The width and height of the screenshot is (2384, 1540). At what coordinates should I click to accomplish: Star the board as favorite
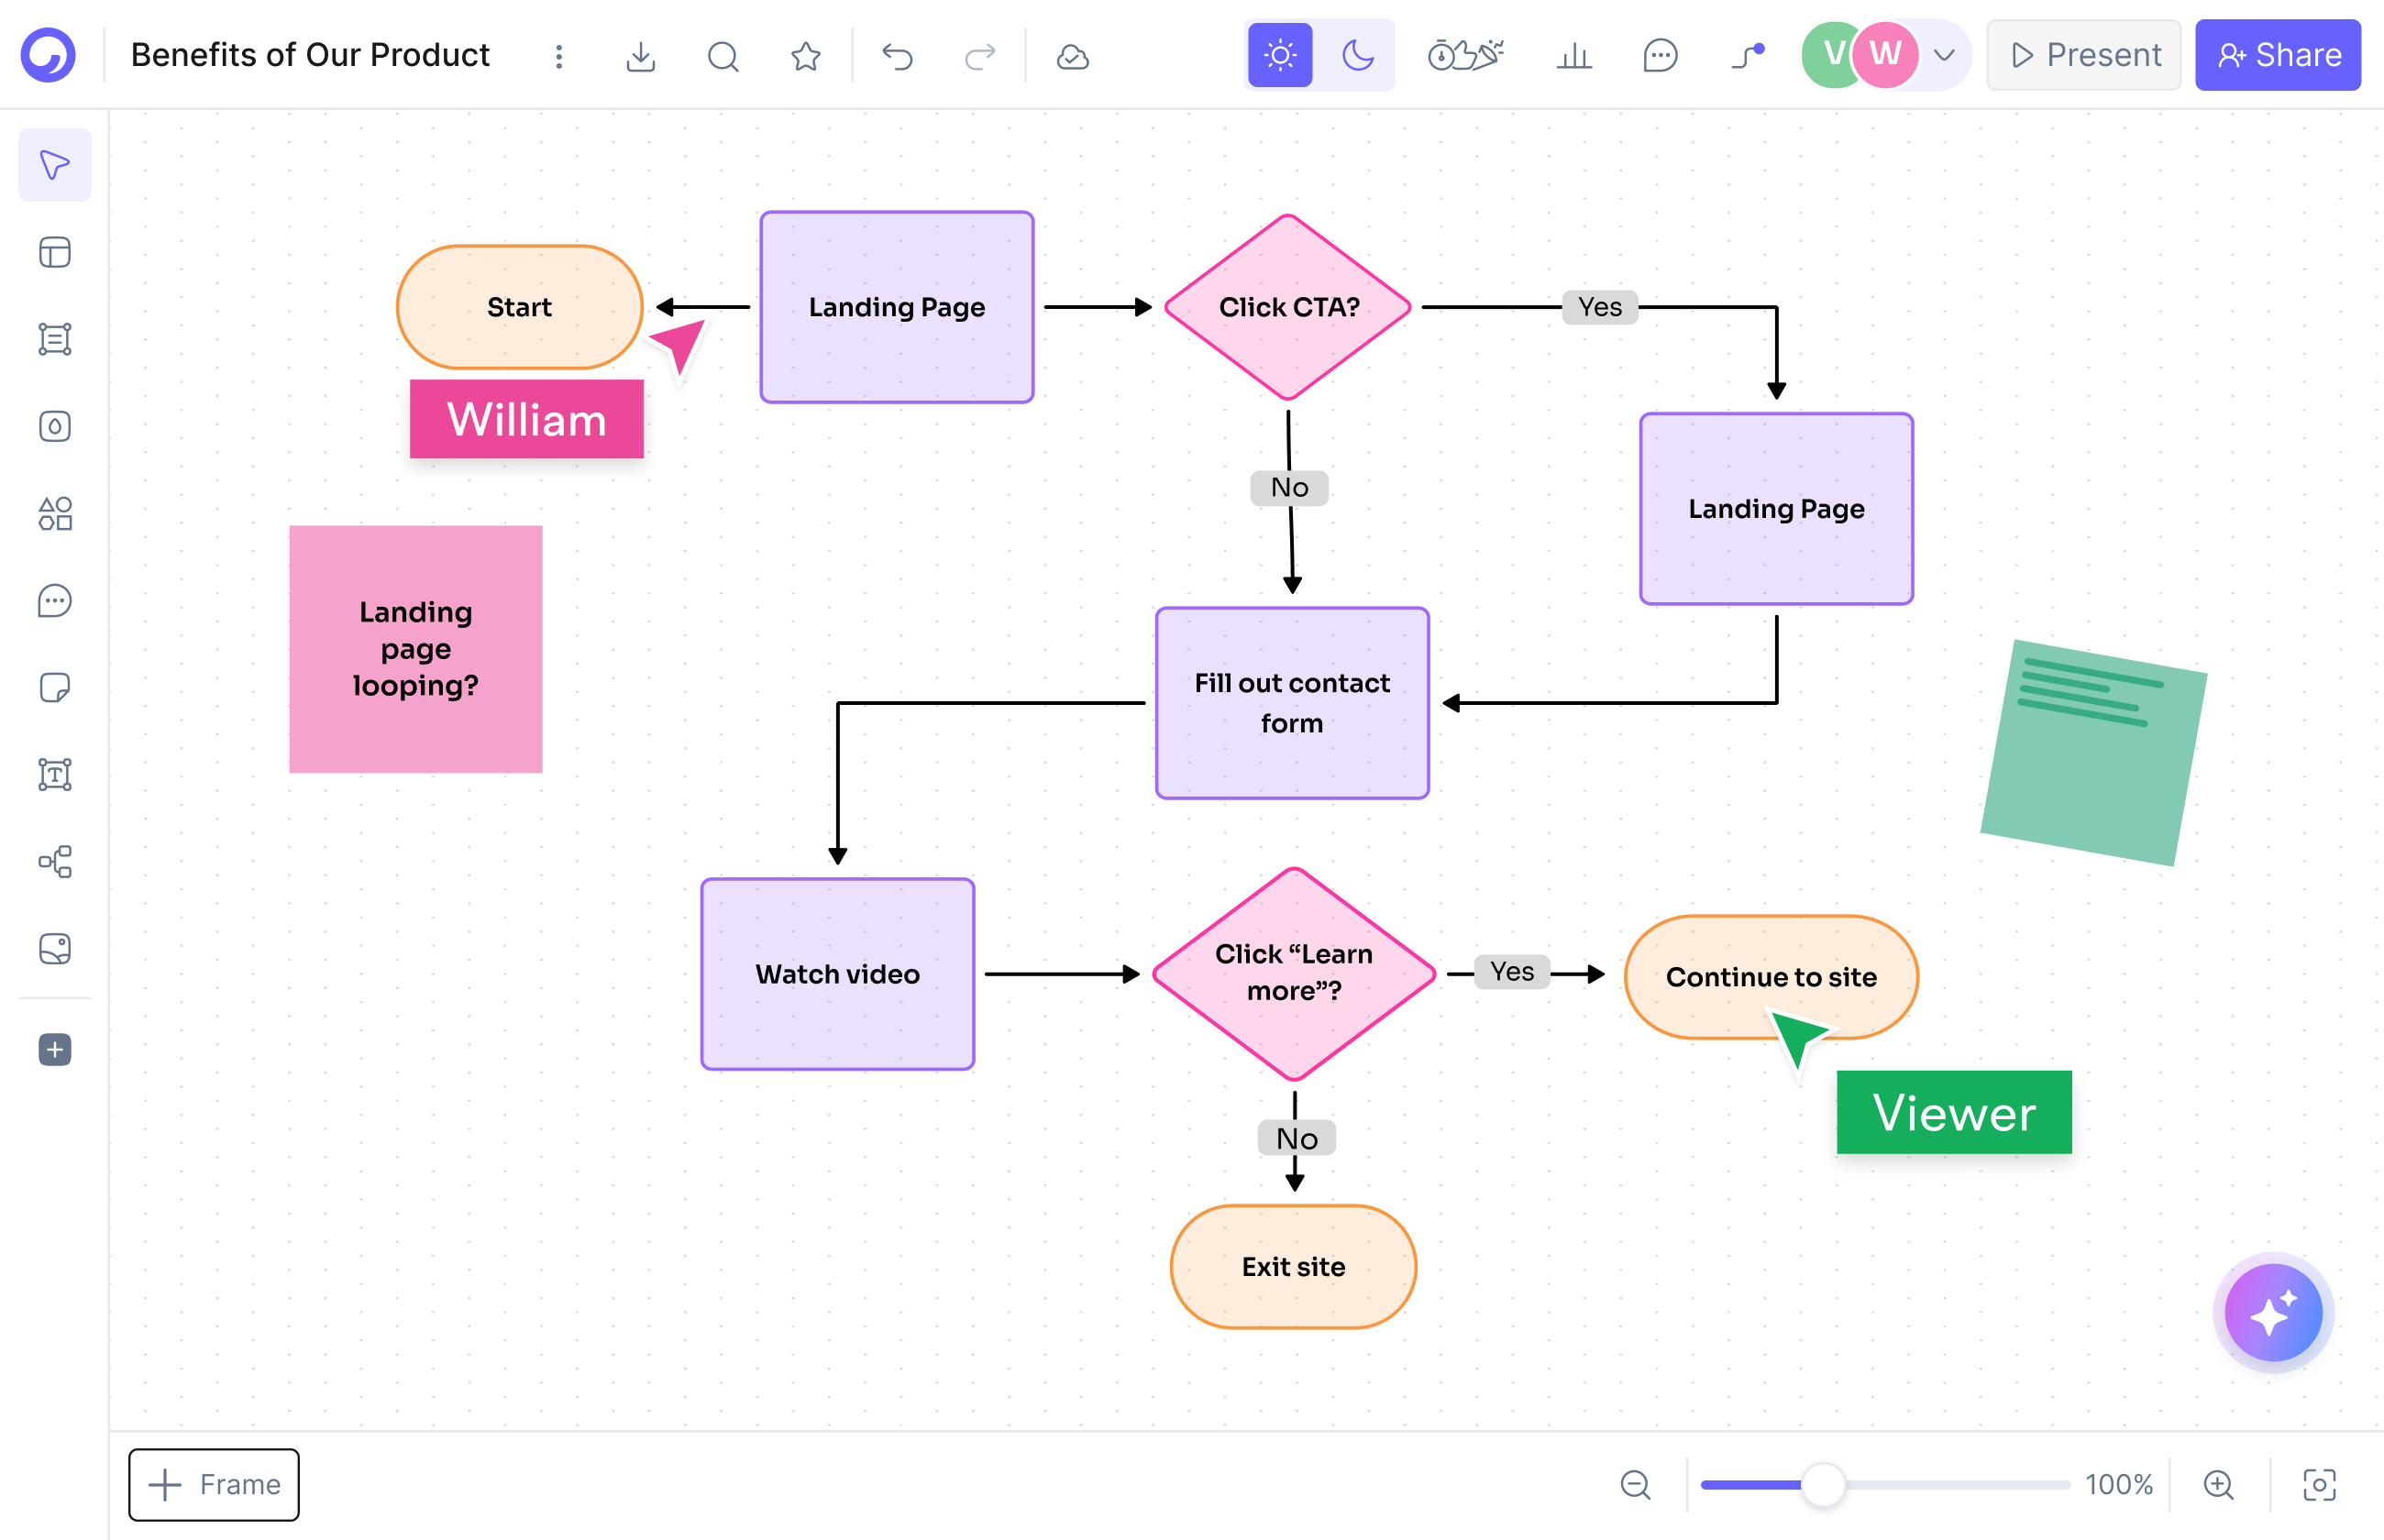(x=806, y=56)
